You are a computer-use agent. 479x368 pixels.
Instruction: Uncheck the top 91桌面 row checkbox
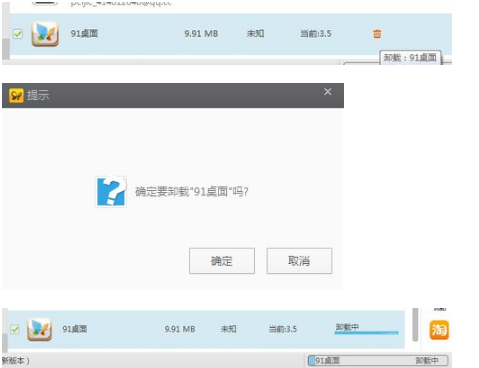[18, 34]
